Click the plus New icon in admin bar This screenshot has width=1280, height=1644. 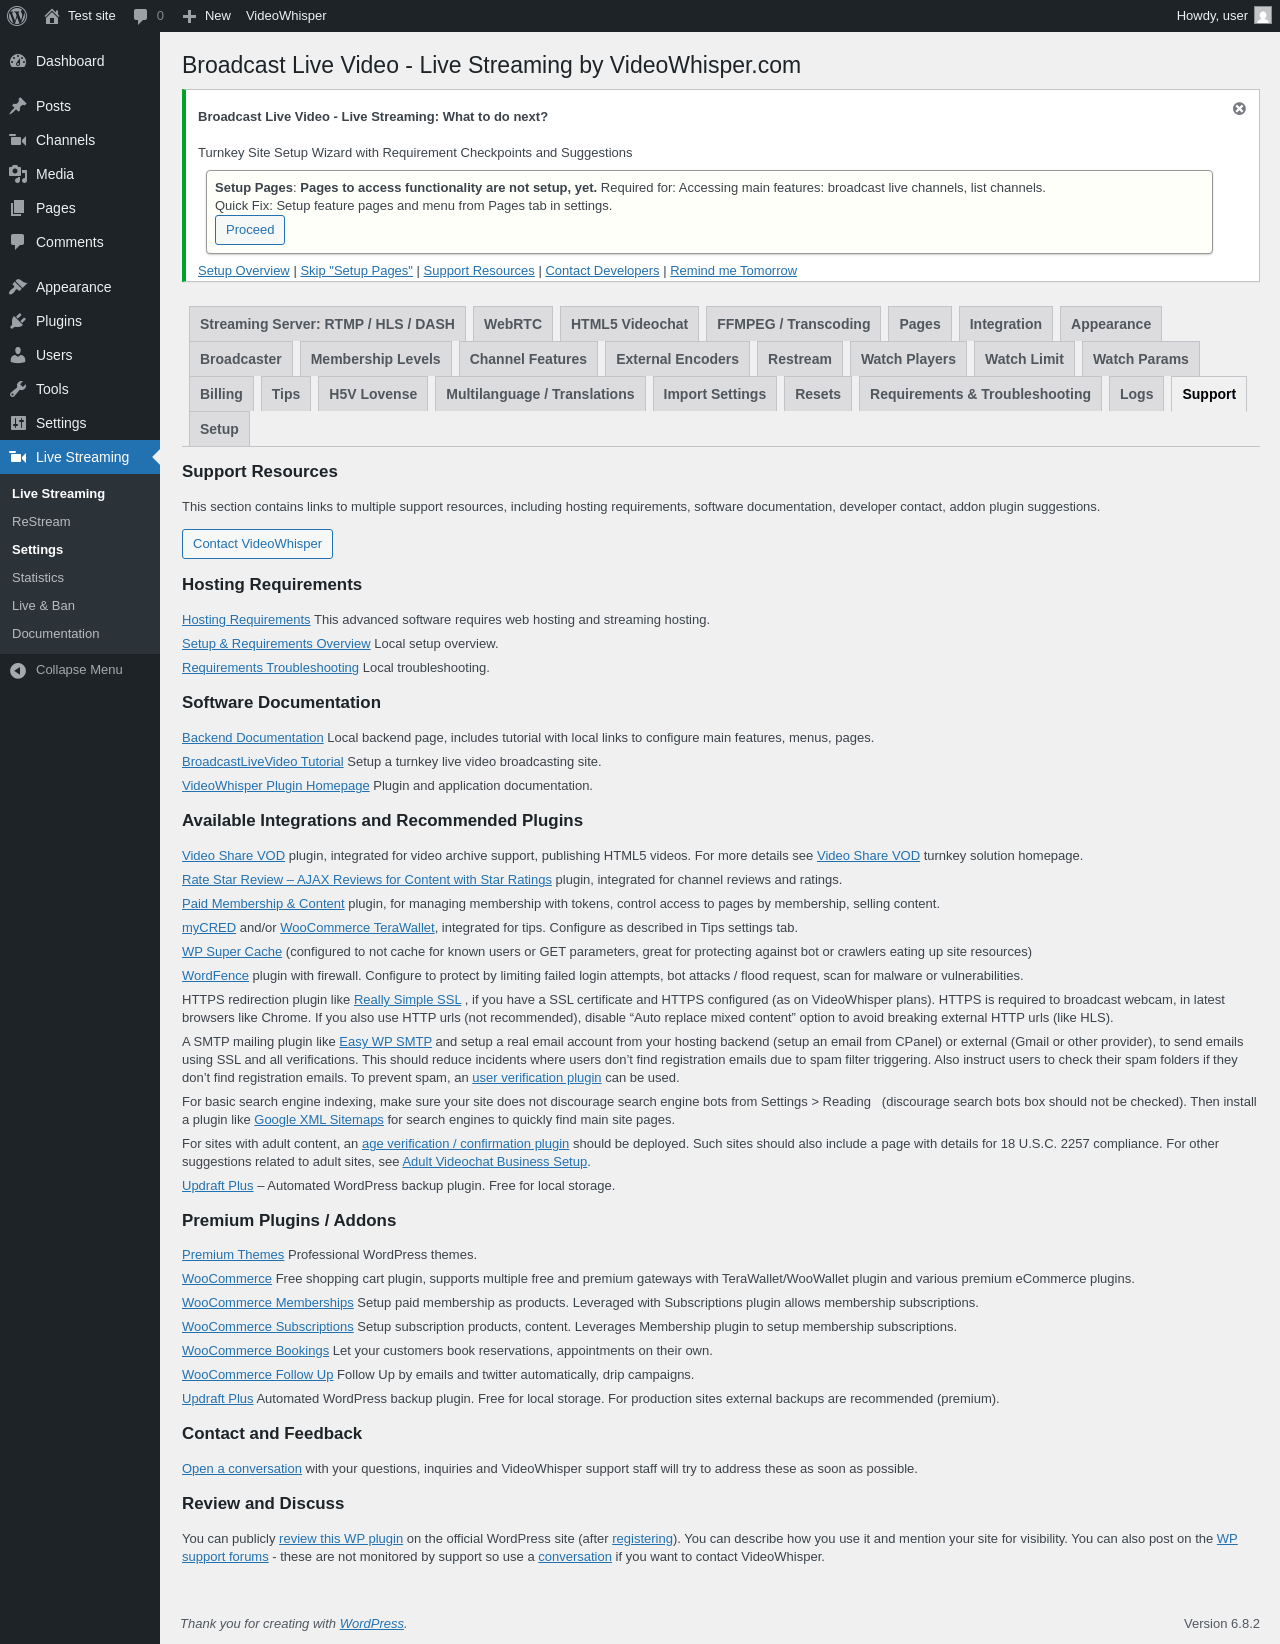point(189,16)
